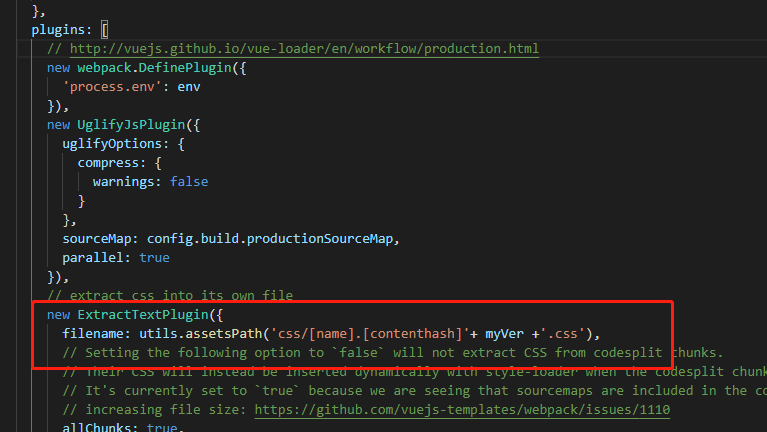This screenshot has width=767, height=432.
Task: Select the 'false' value after warnings
Action: tap(189, 182)
